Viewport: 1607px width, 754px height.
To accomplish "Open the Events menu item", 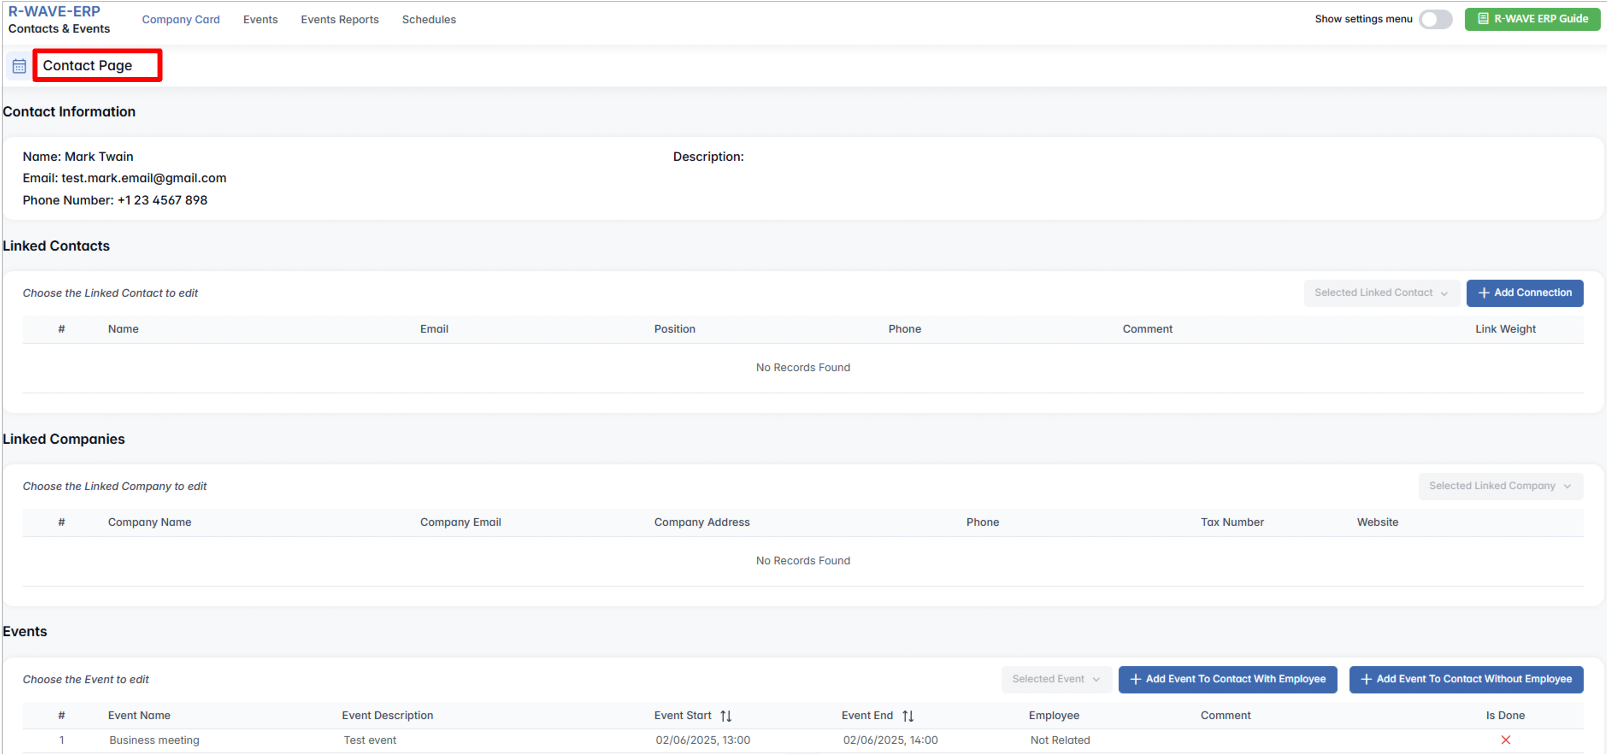I will [x=260, y=20].
